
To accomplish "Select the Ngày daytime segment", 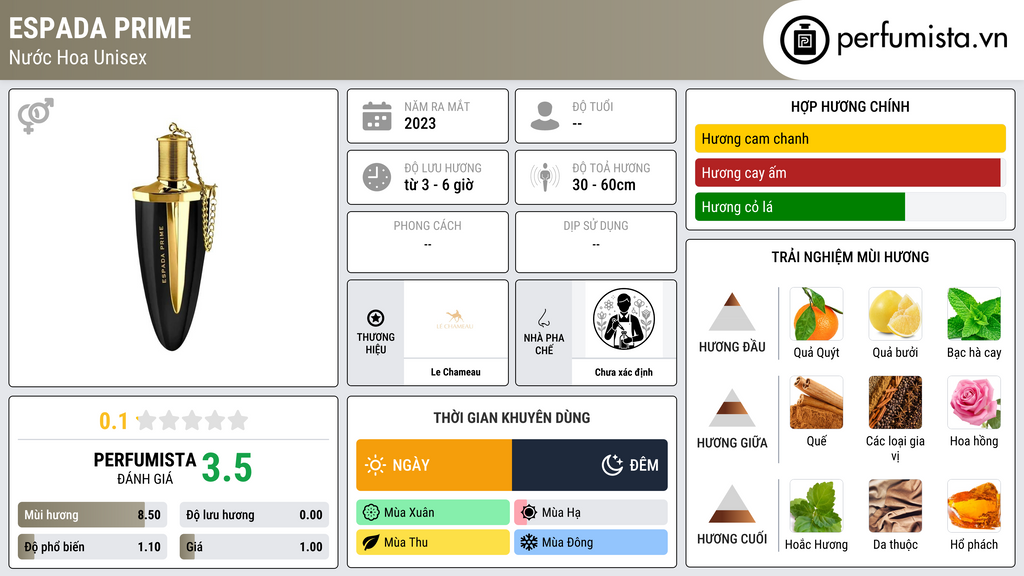I will pyautogui.click(x=434, y=465).
